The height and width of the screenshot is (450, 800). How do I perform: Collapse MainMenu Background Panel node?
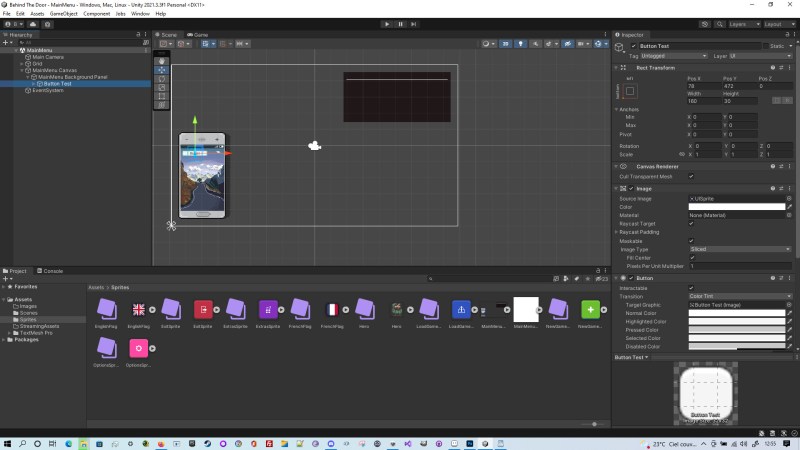coord(28,77)
